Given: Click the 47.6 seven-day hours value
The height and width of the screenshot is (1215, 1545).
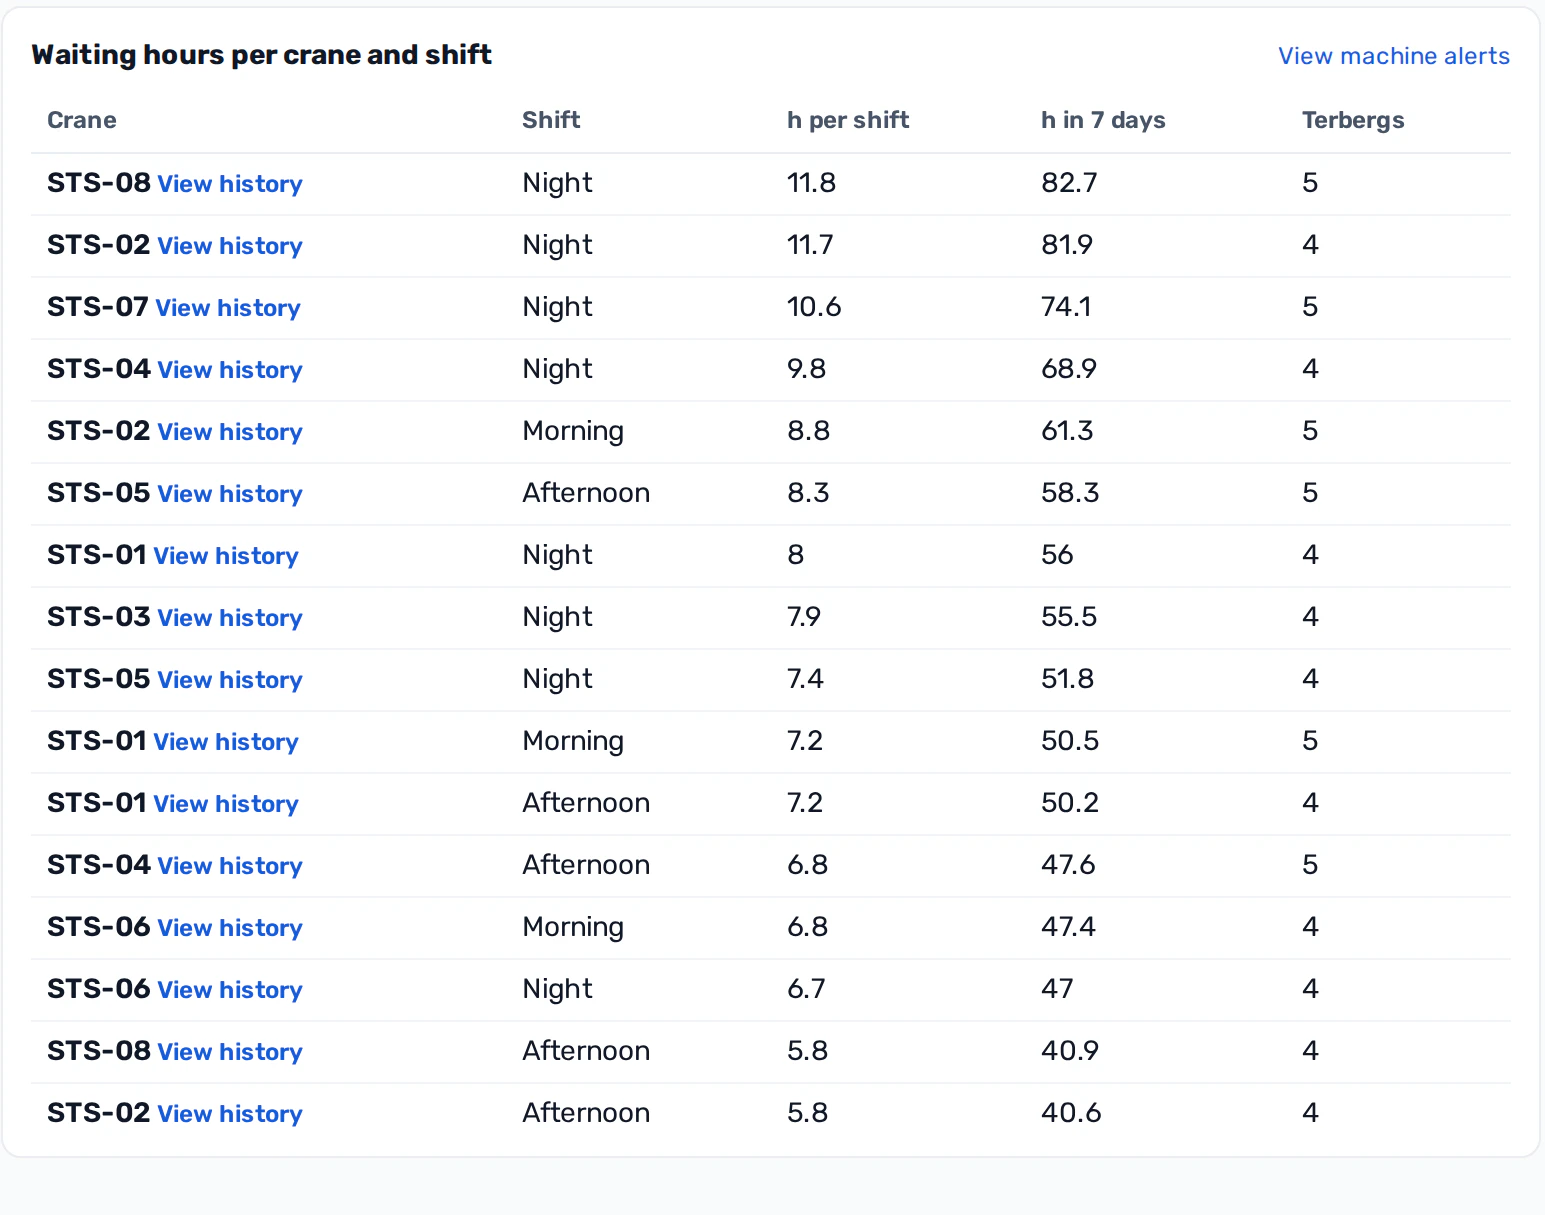Looking at the screenshot, I should point(1068,865).
